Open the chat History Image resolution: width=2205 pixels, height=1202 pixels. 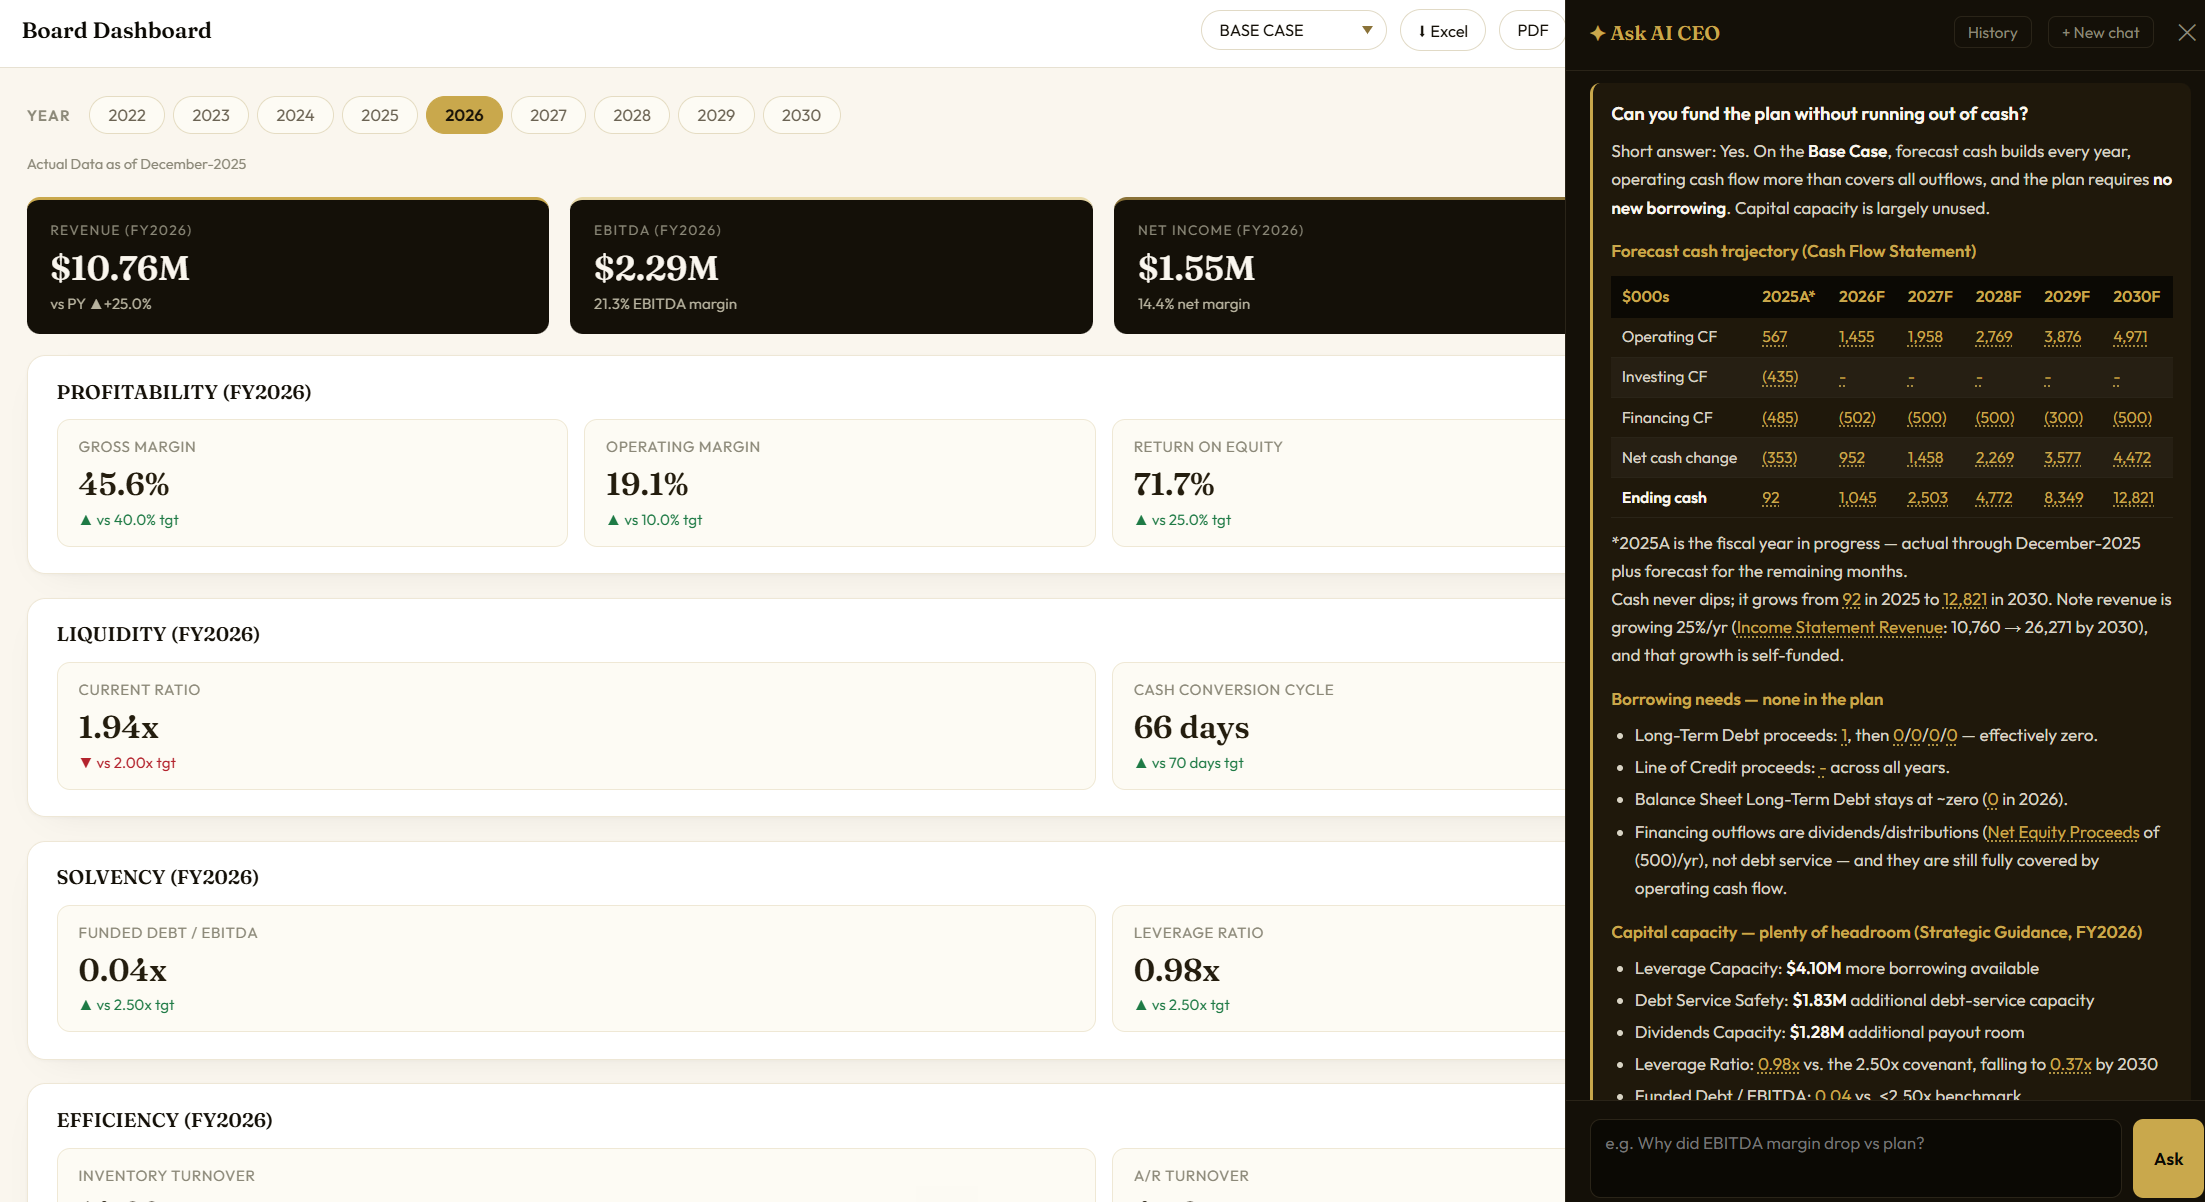1992,33
